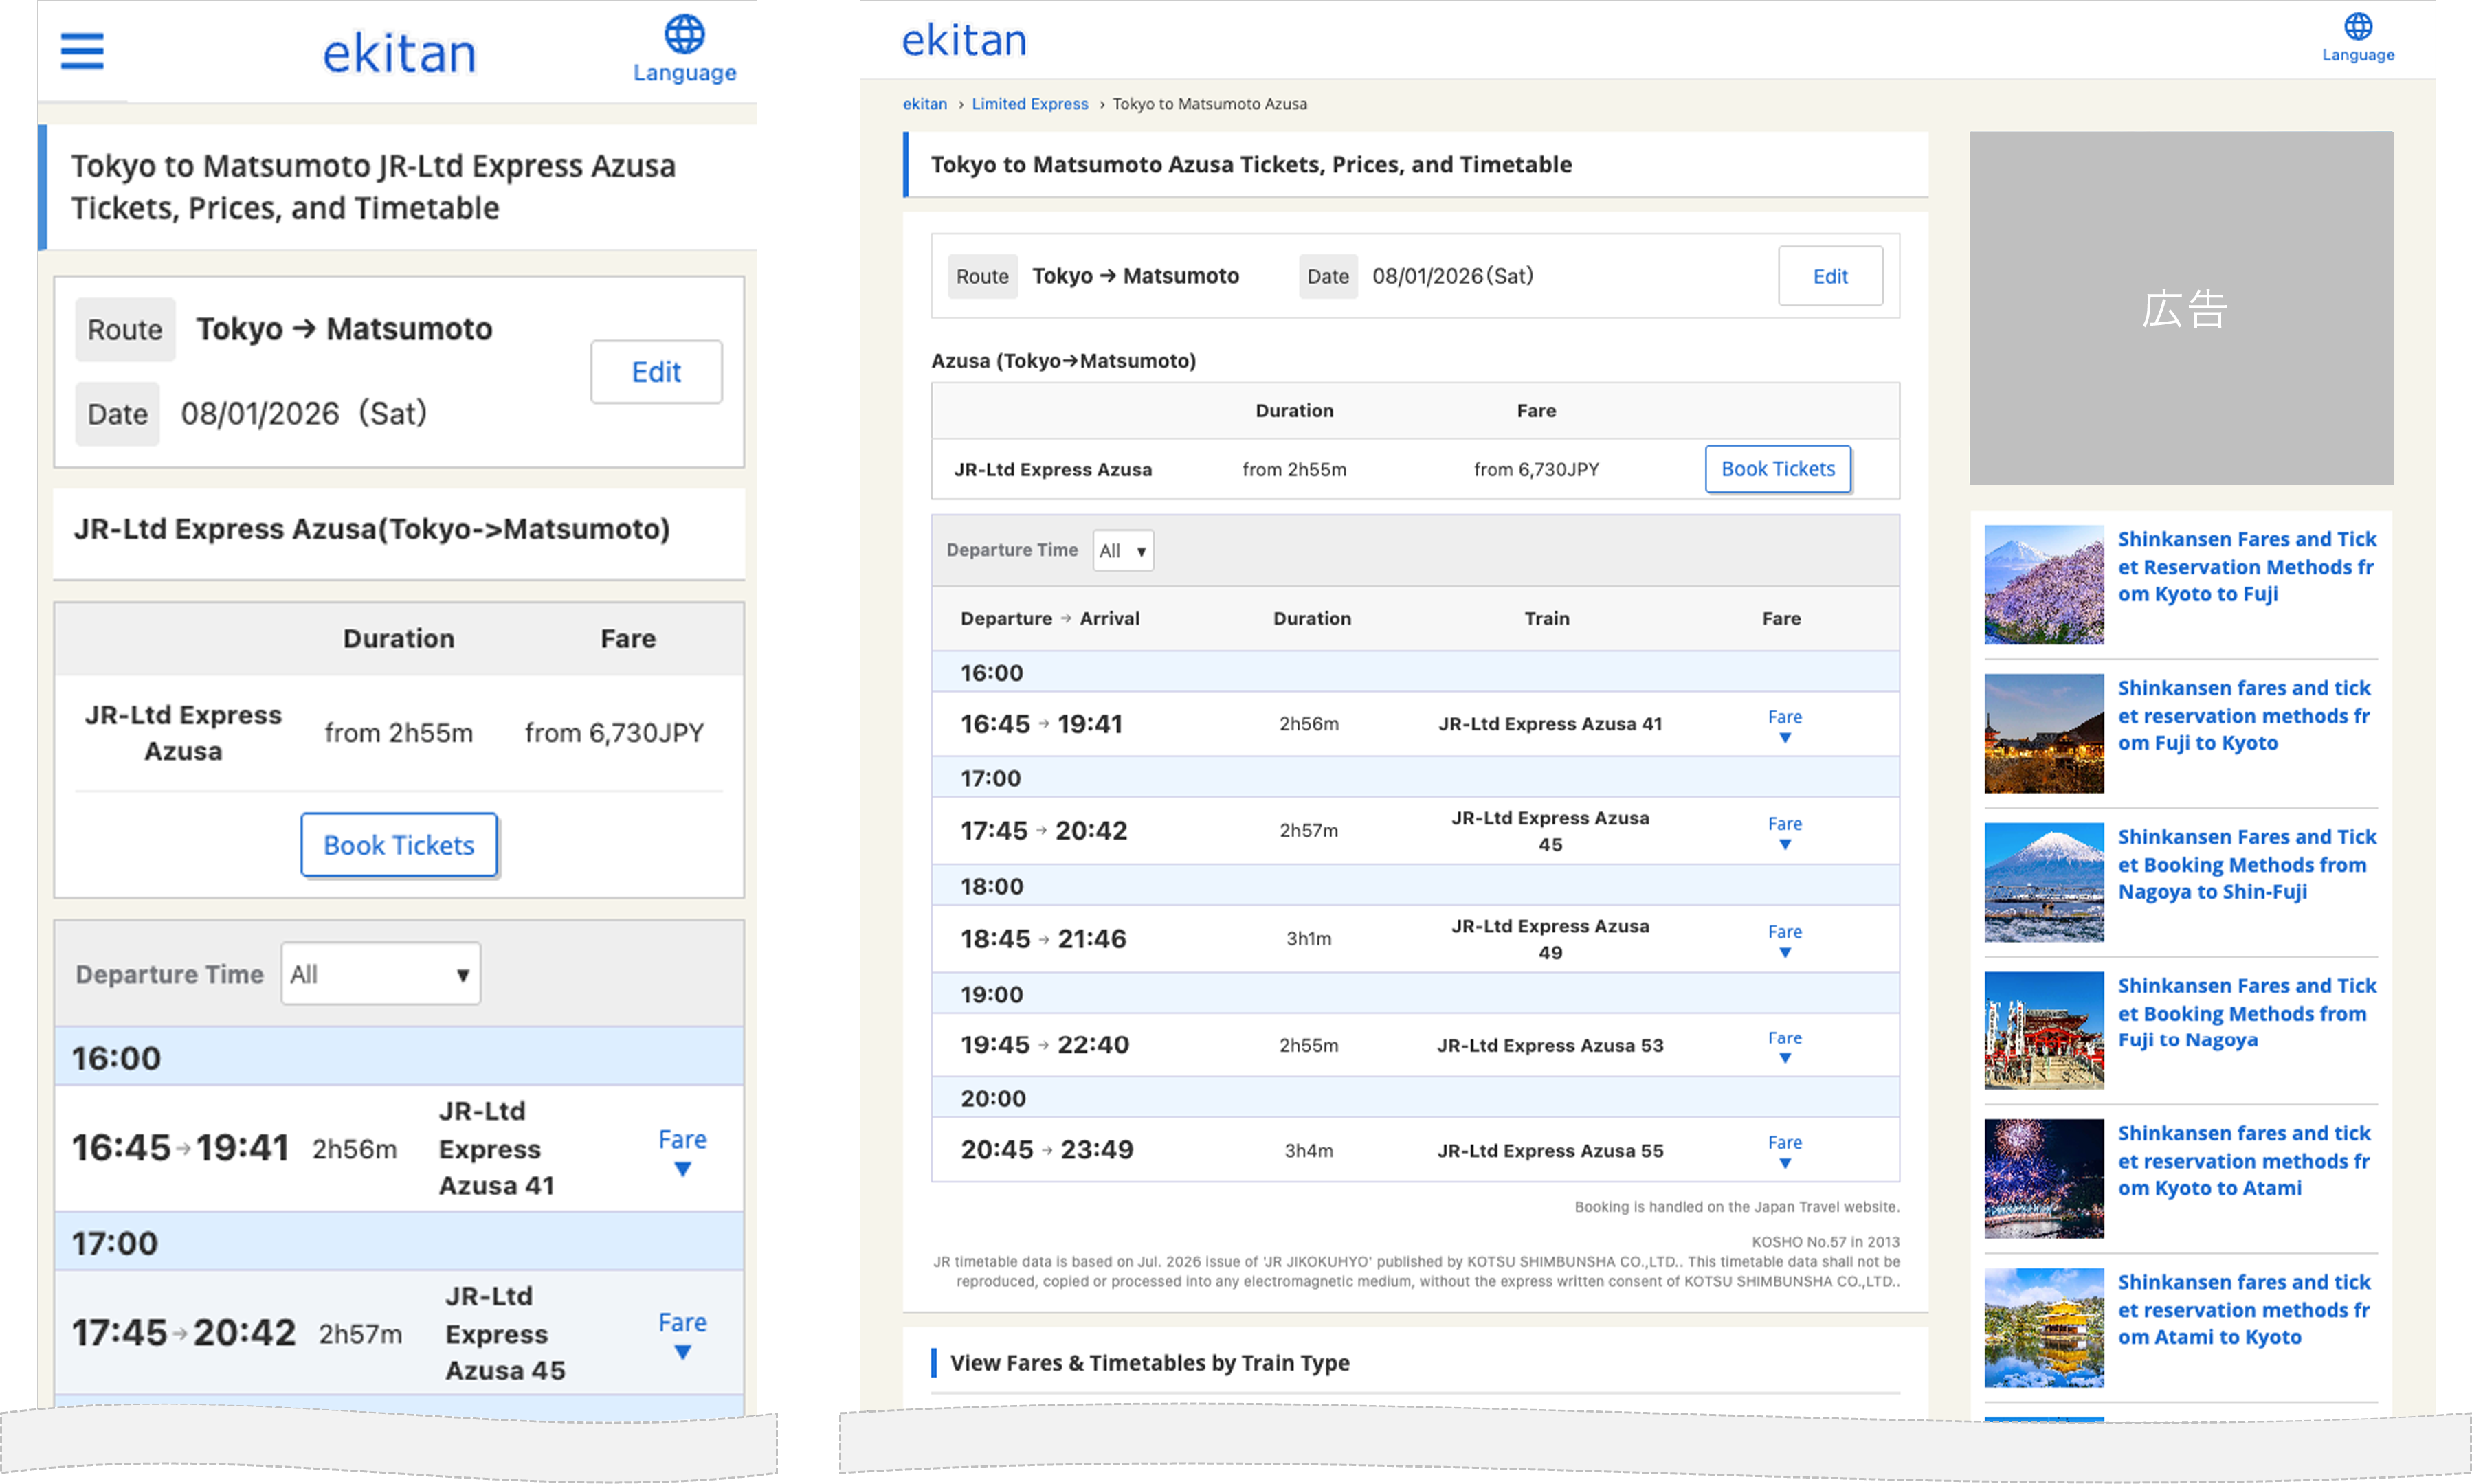The image size is (2472, 1484).
Task: Click the 20:00 hour header in desktop timetable
Action: tap(1415, 1097)
